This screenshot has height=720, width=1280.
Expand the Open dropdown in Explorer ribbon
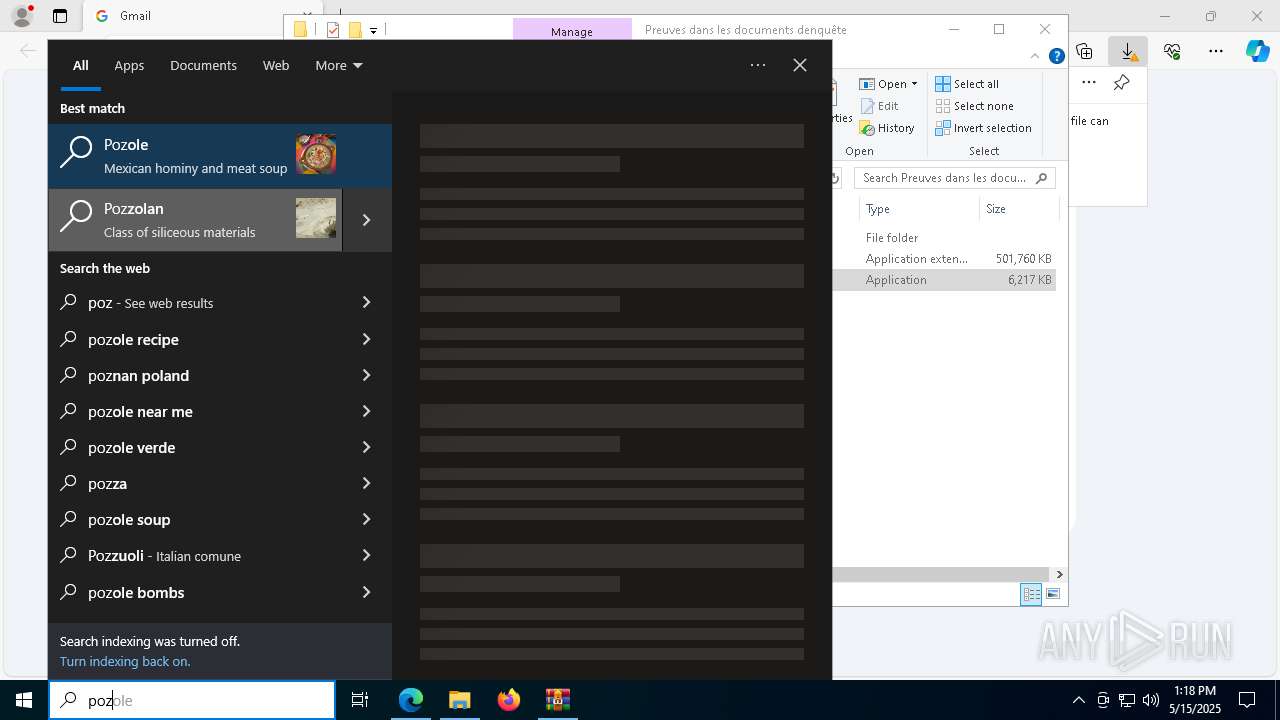tap(913, 84)
